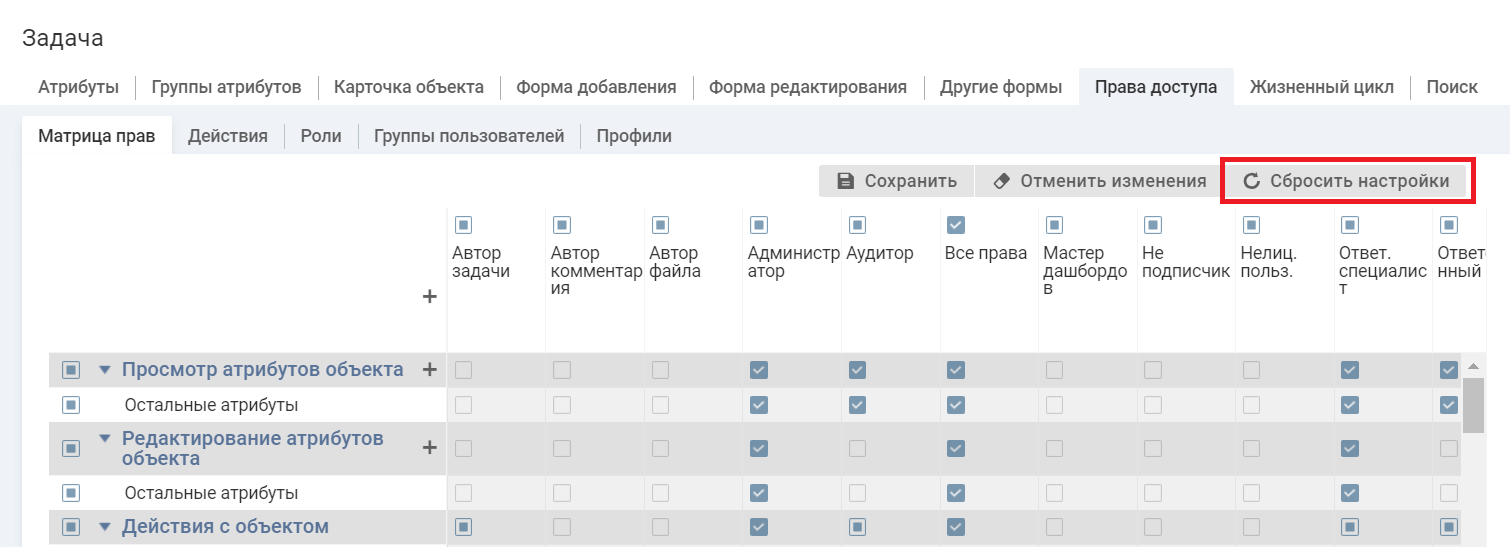The width and height of the screenshot is (1510, 547).
Task: Click the floppy disk Сохранить icon
Action: click(x=846, y=181)
